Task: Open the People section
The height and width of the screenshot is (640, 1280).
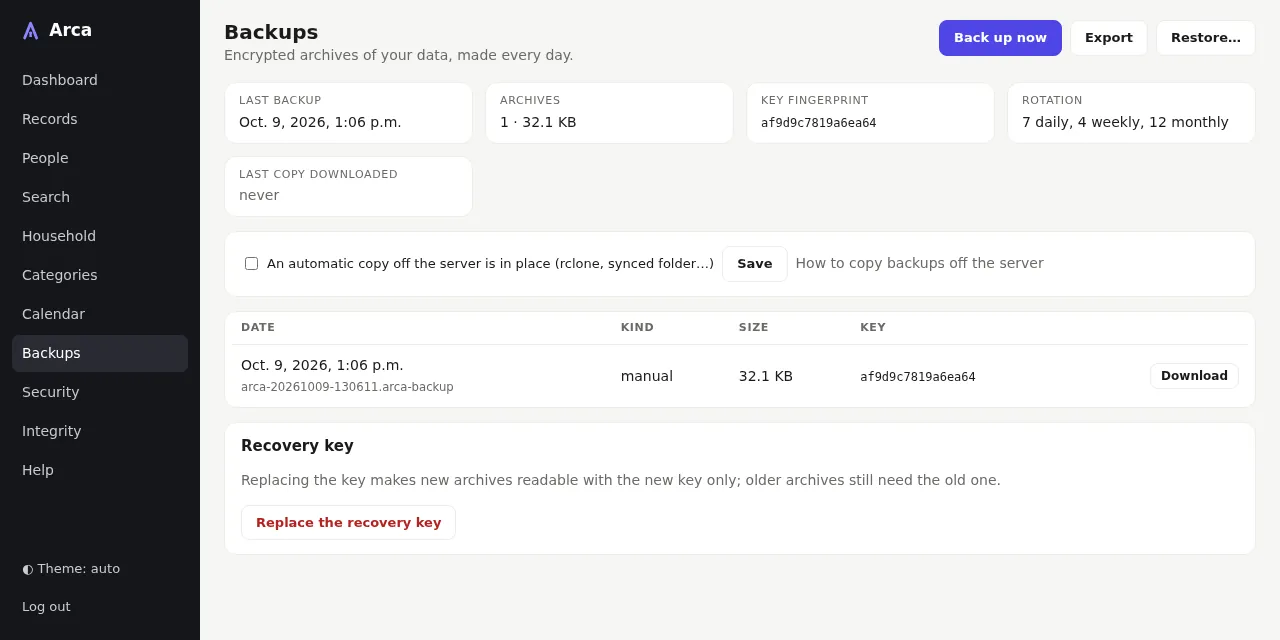Action: click(100, 158)
